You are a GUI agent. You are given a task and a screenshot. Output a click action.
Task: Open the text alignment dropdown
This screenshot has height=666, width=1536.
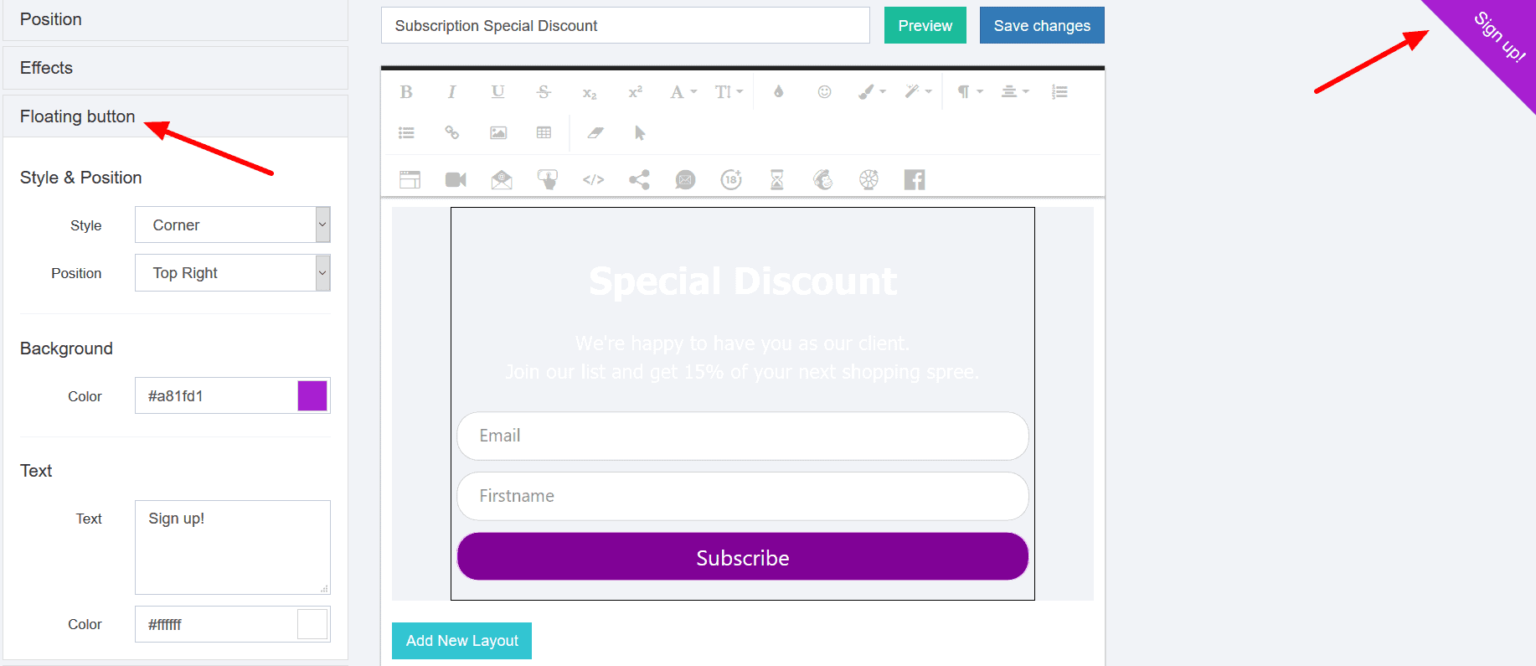[x=1015, y=92]
